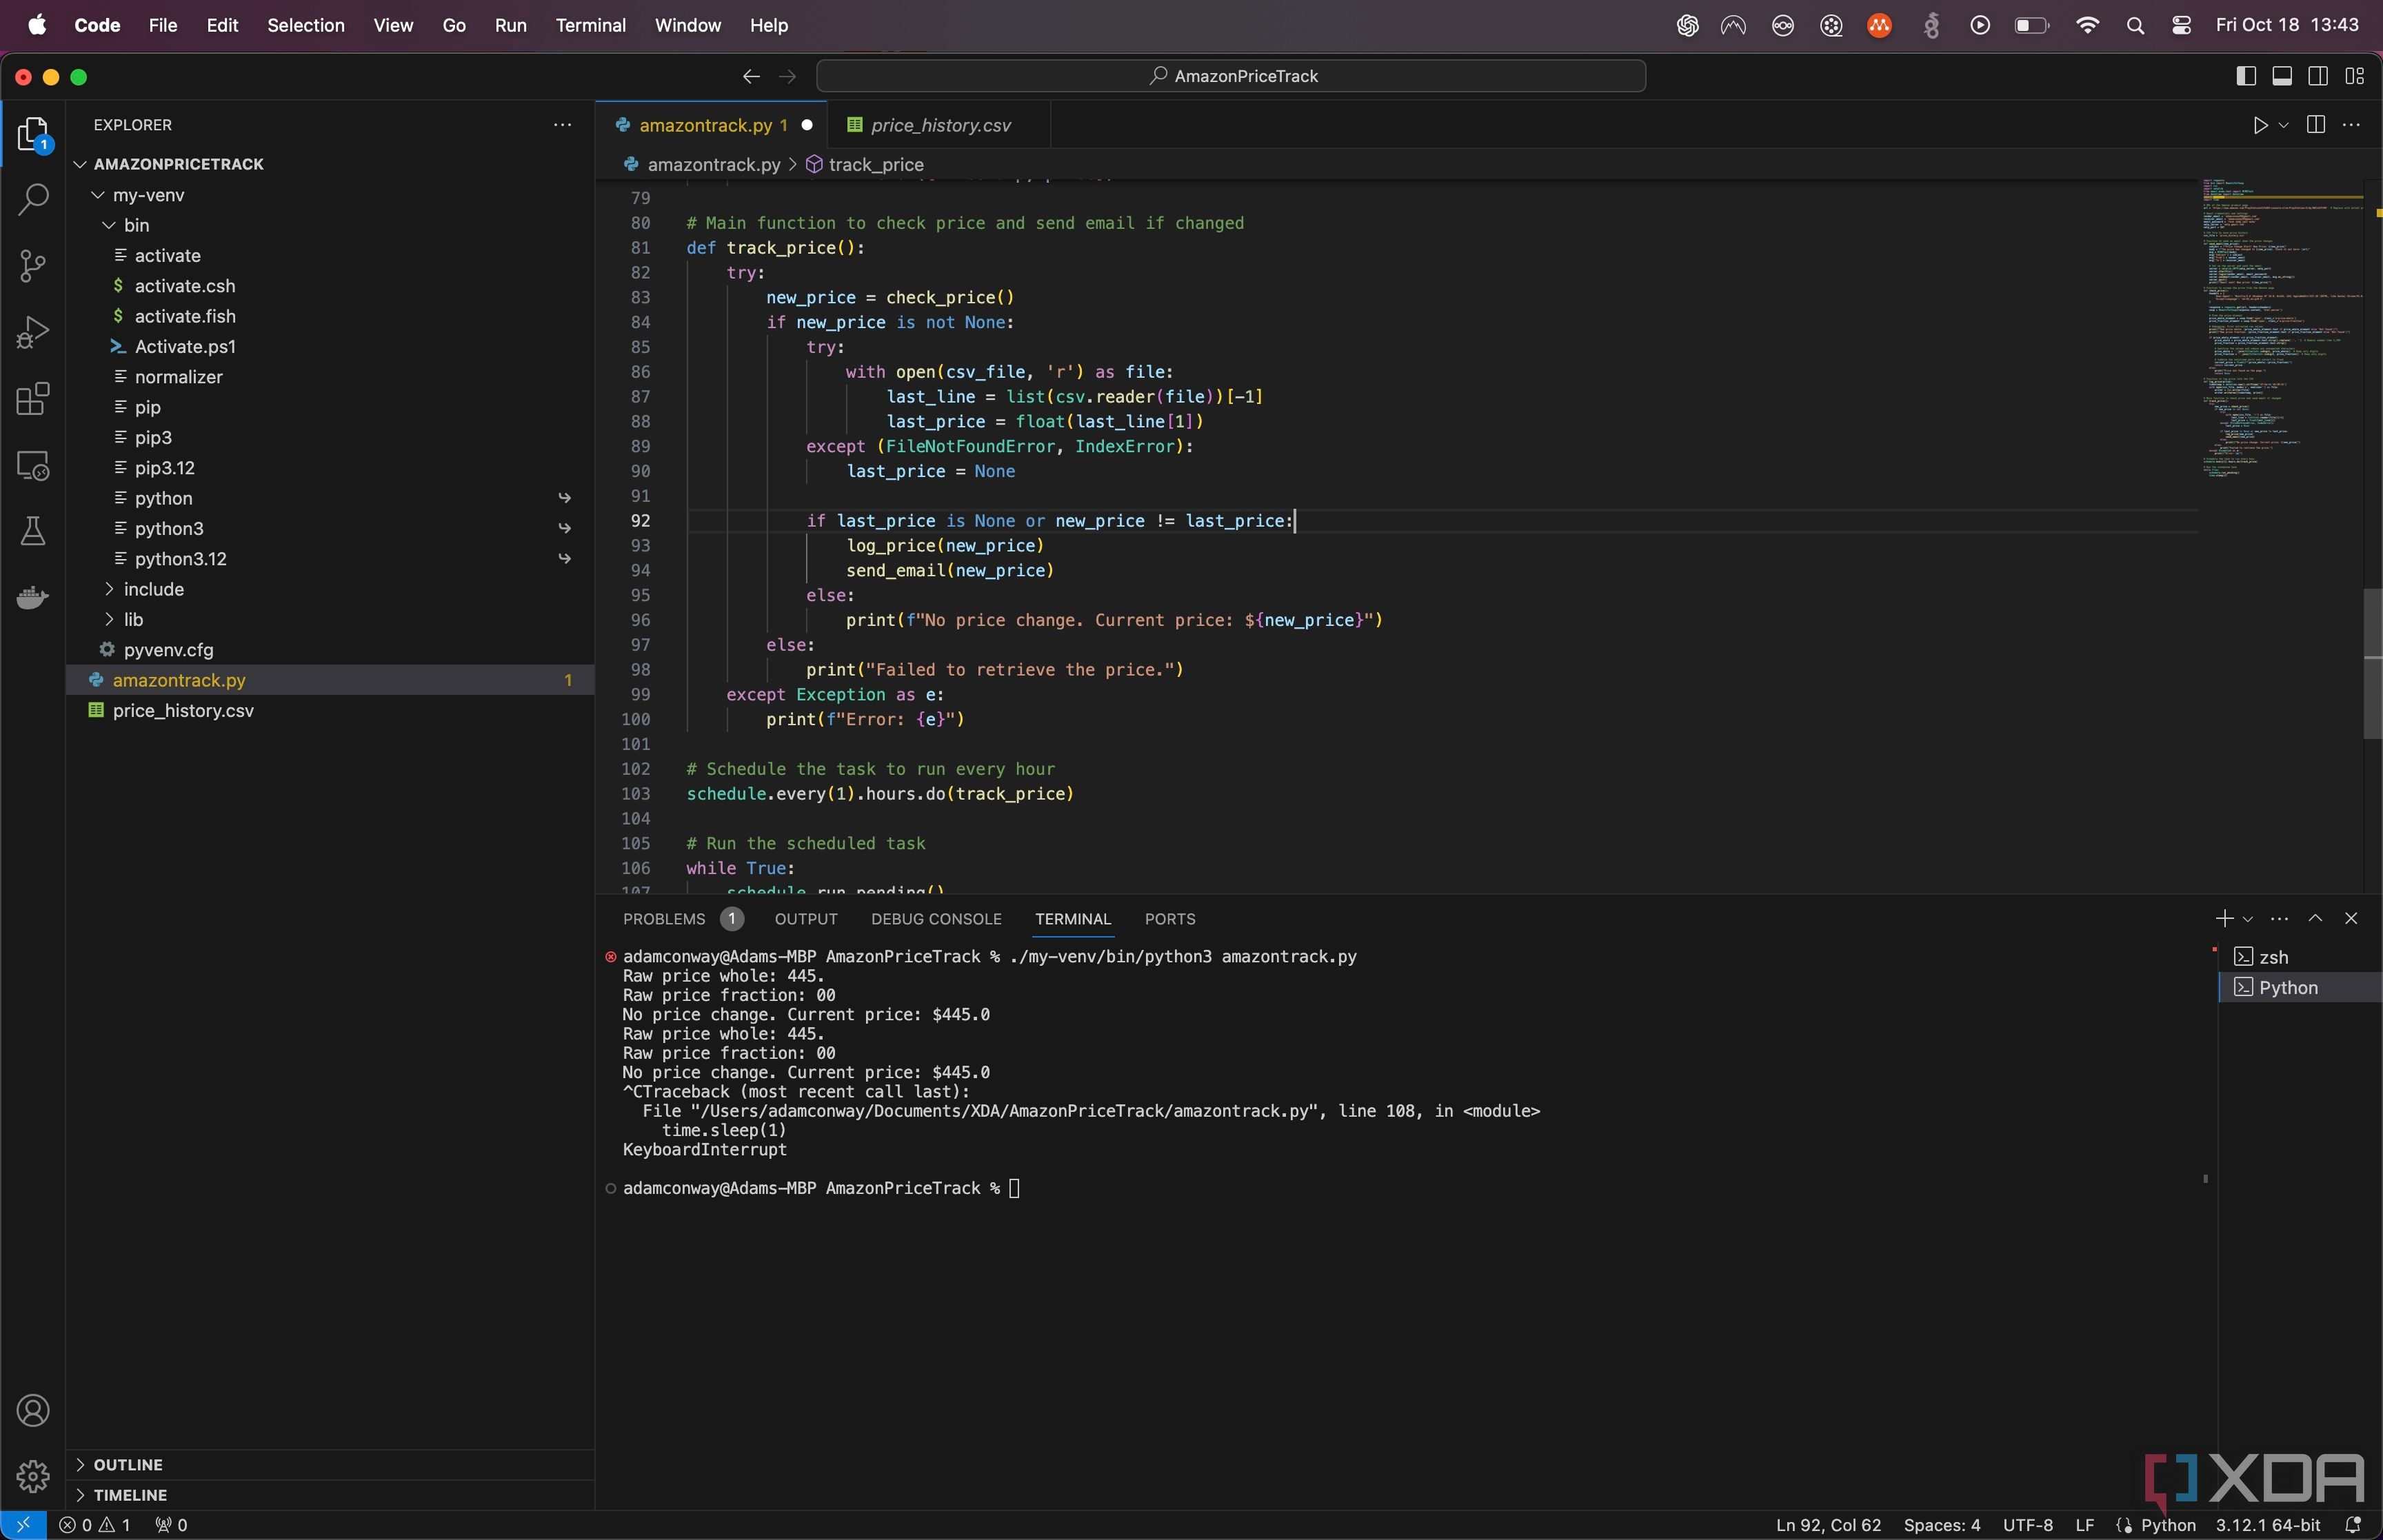Switch to the PROBLEMS panel tab
Screen dimensions: 2383x1540
pos(683,919)
